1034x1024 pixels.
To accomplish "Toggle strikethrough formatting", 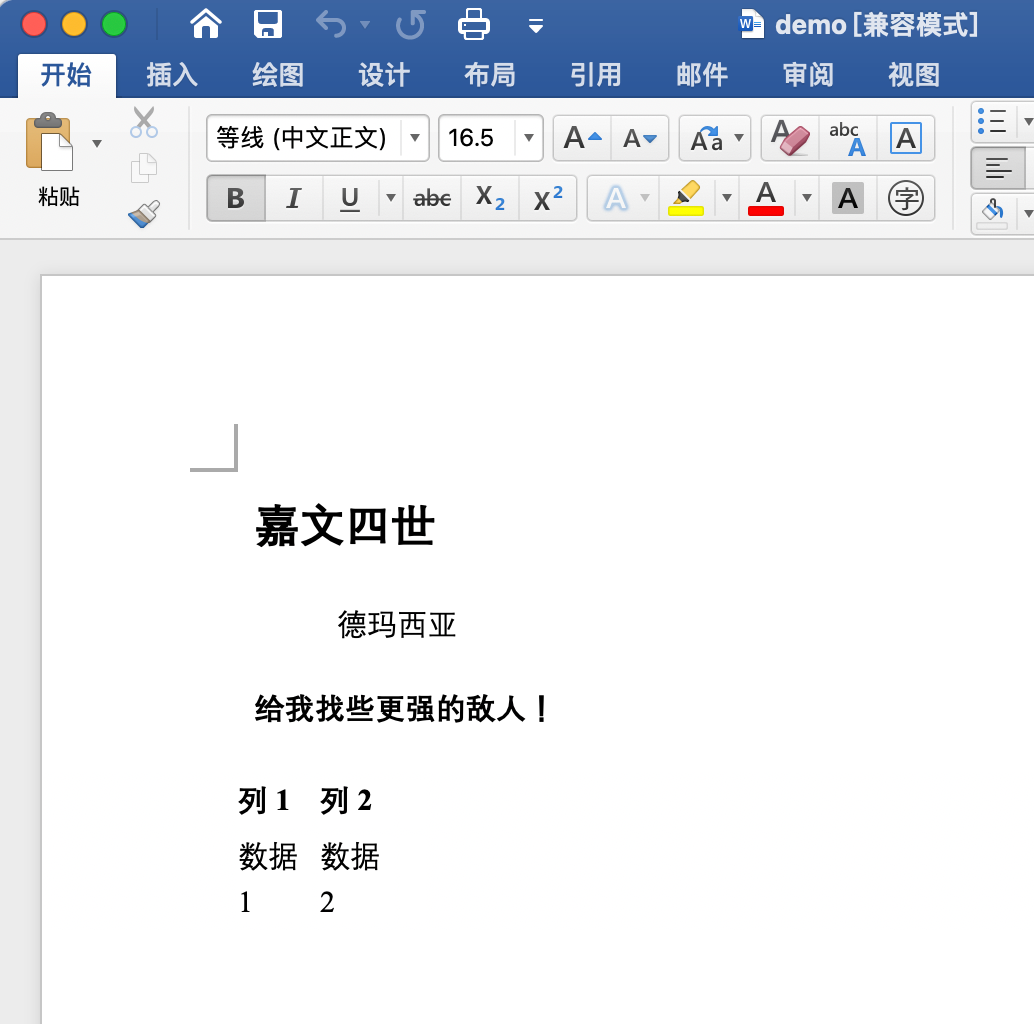I will (x=432, y=198).
